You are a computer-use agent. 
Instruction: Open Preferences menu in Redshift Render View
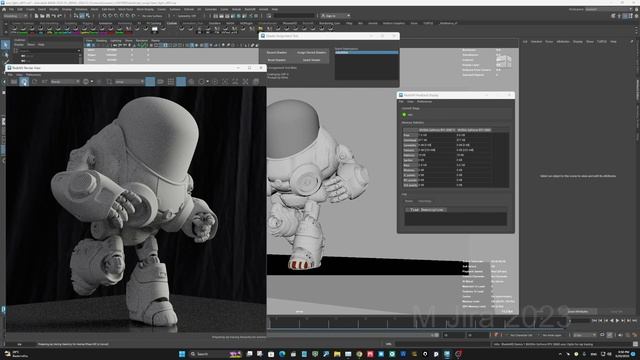(x=33, y=75)
